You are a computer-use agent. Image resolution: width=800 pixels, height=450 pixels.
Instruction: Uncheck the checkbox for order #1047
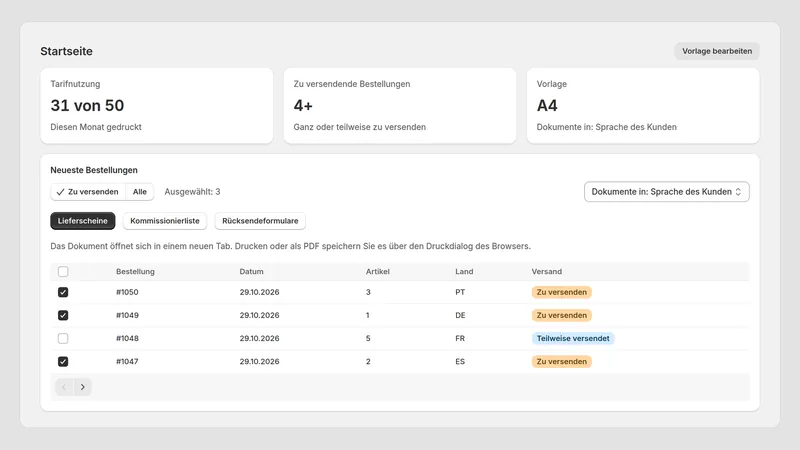(63, 361)
